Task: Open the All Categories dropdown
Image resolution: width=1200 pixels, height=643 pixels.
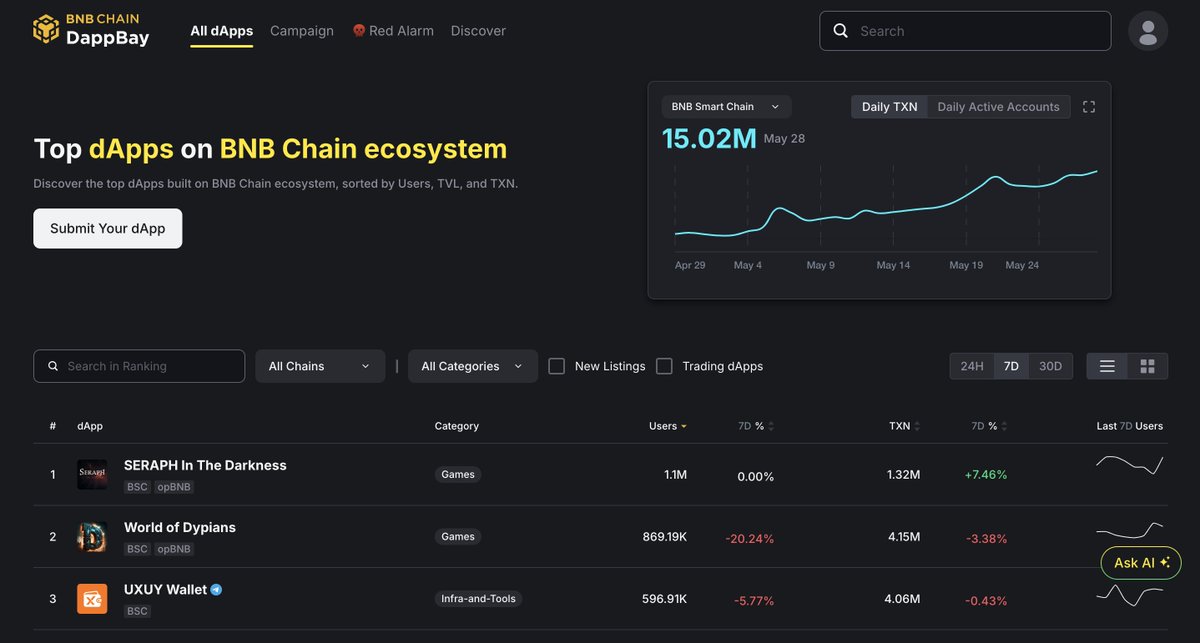Action: click(x=472, y=366)
